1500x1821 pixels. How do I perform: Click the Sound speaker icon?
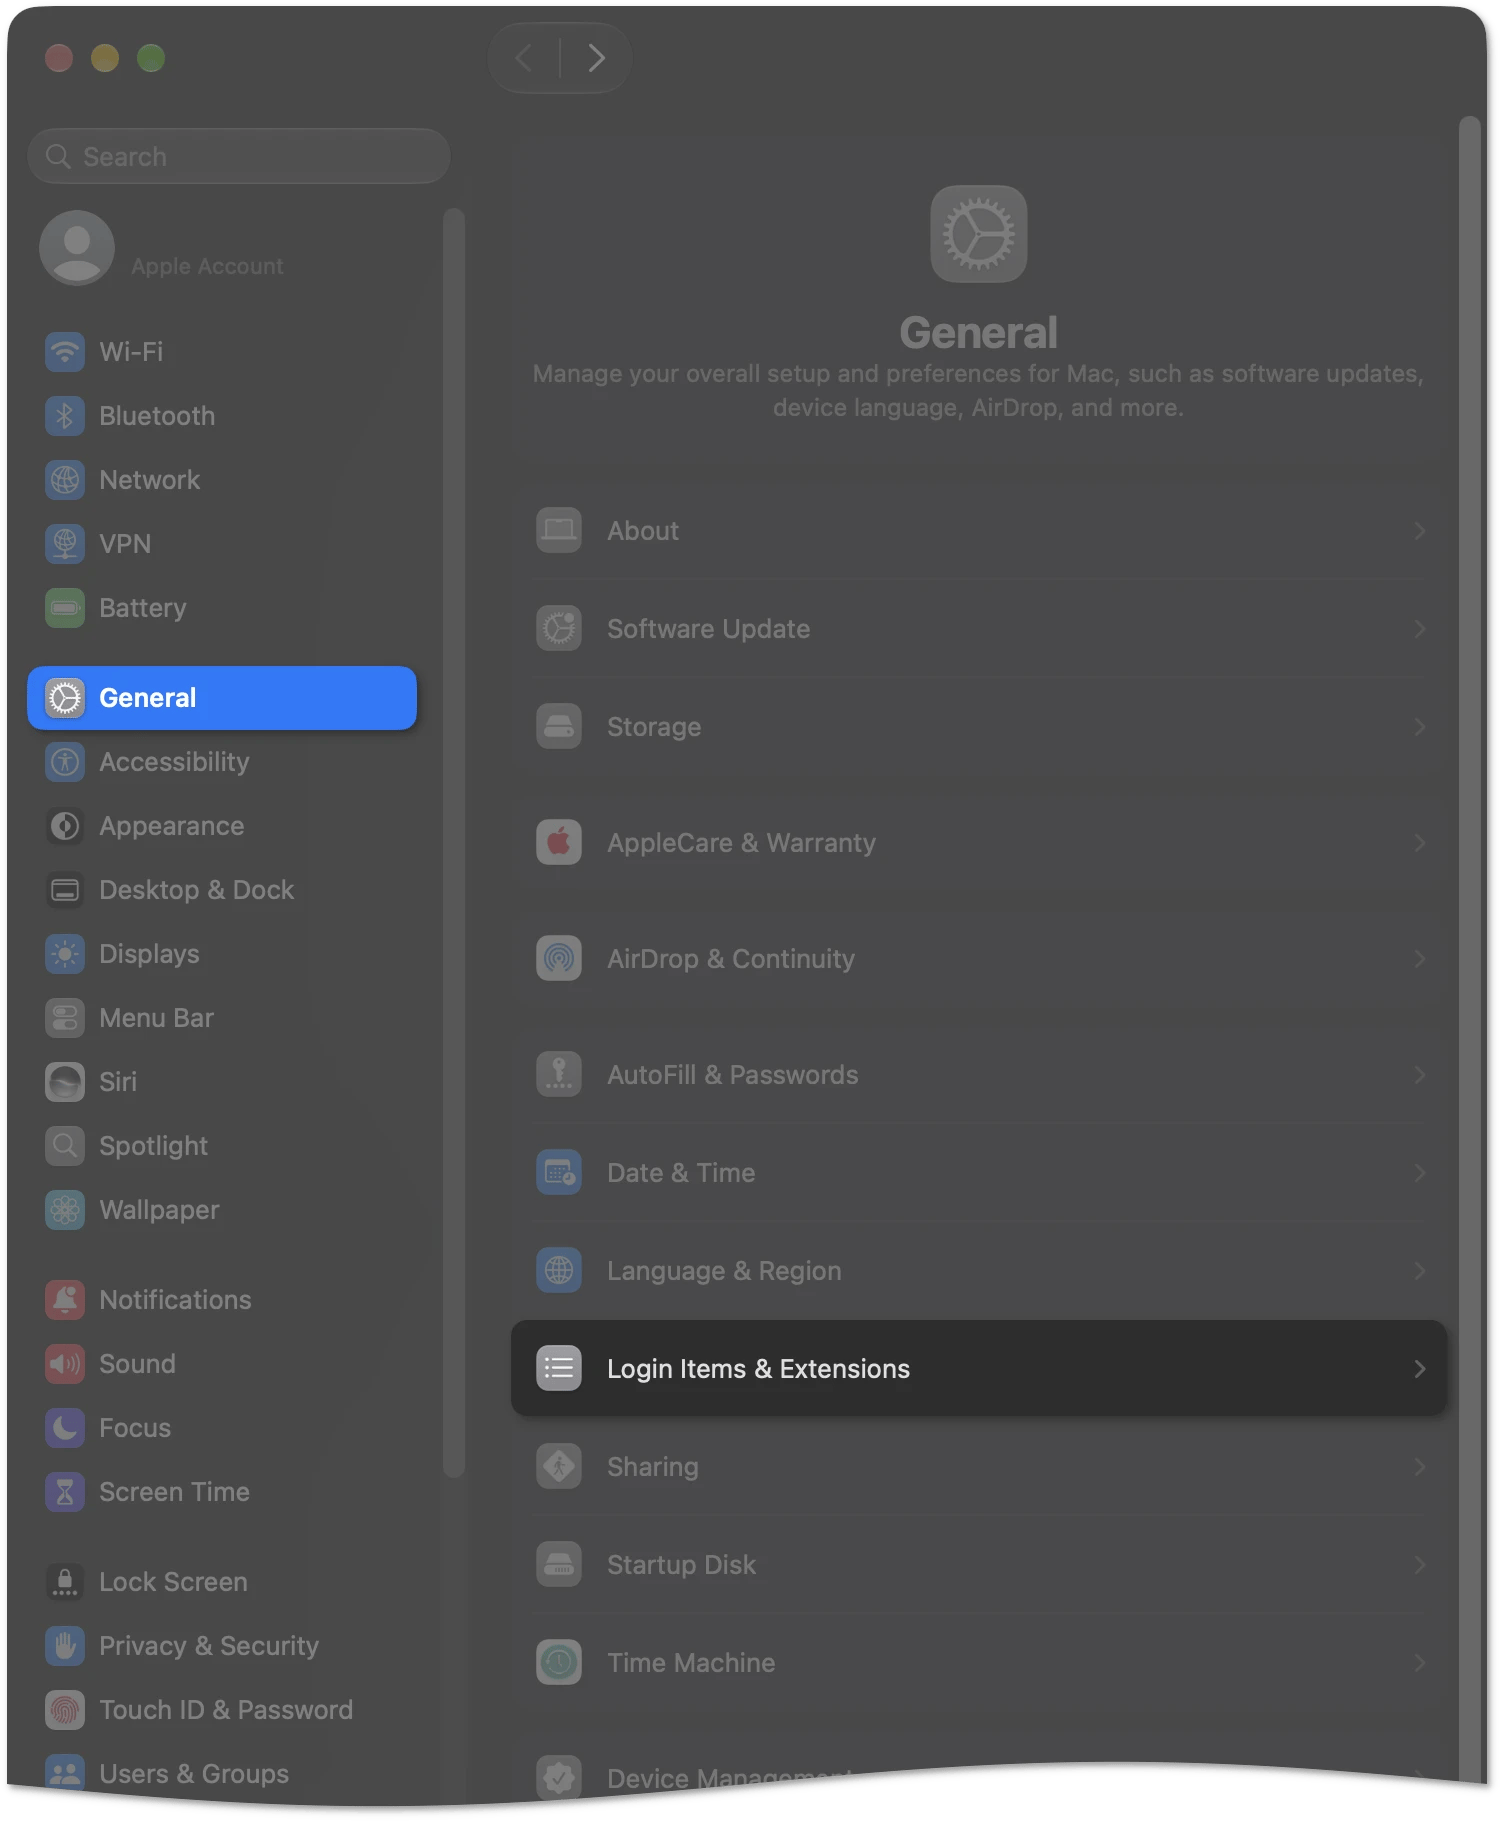click(65, 1364)
